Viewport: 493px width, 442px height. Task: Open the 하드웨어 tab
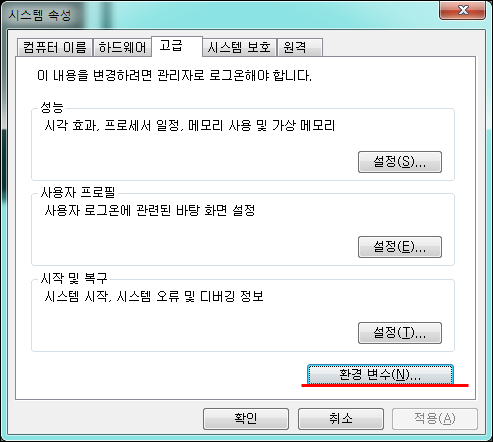(122, 47)
